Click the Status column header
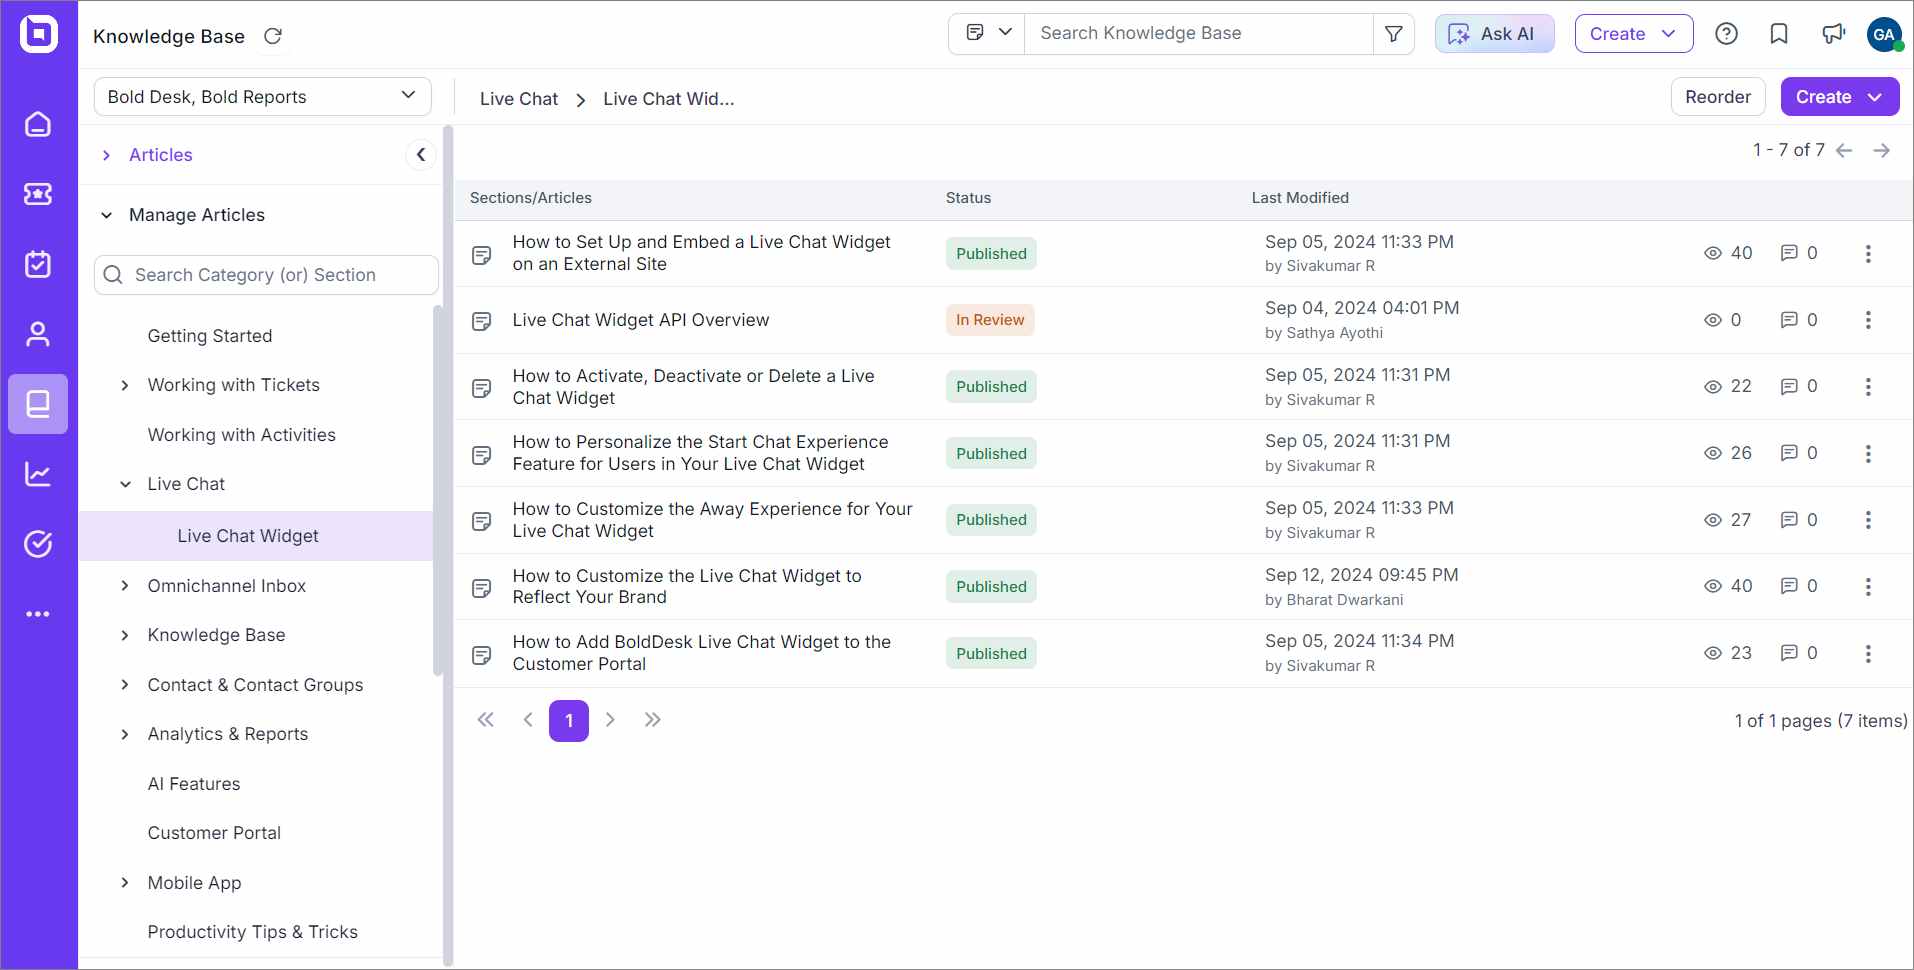Viewport: 1914px width, 970px height. click(x=968, y=198)
